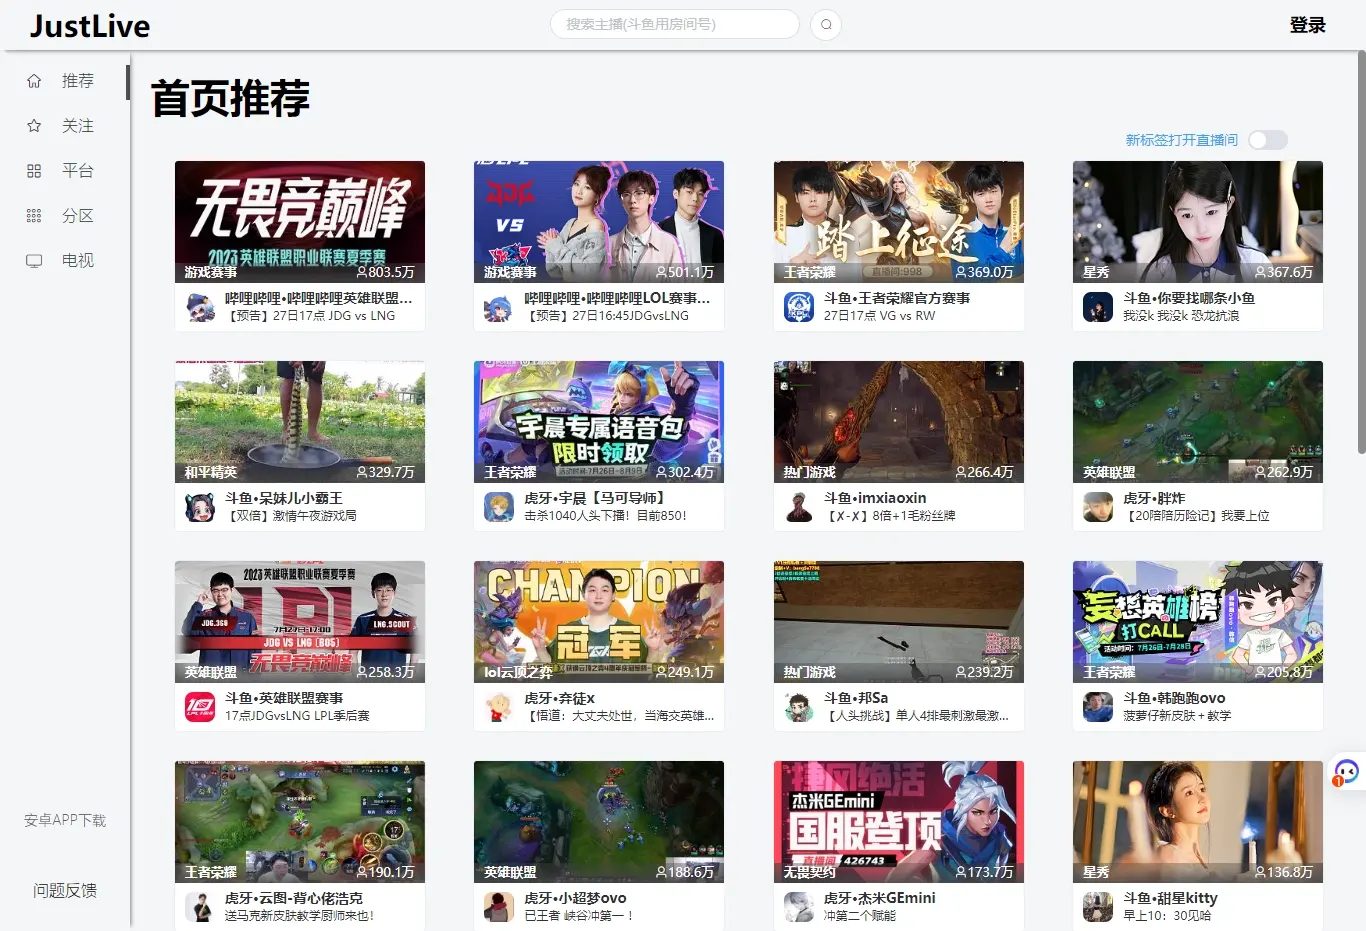Enable the 新标签打开直播间 toggle

[x=1267, y=140]
